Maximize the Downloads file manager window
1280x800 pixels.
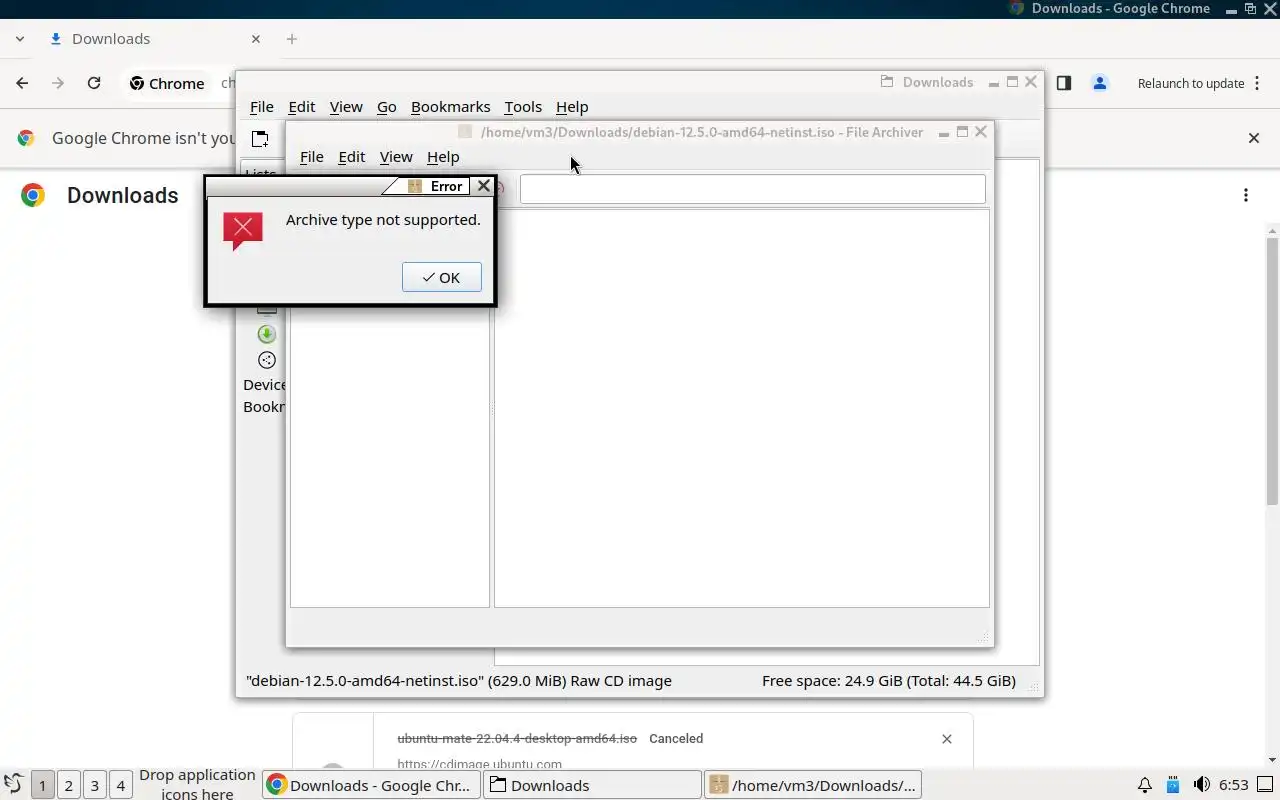[x=1012, y=83]
